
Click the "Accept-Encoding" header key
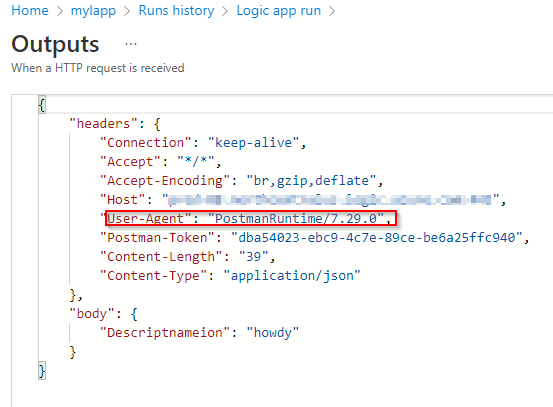(165, 181)
